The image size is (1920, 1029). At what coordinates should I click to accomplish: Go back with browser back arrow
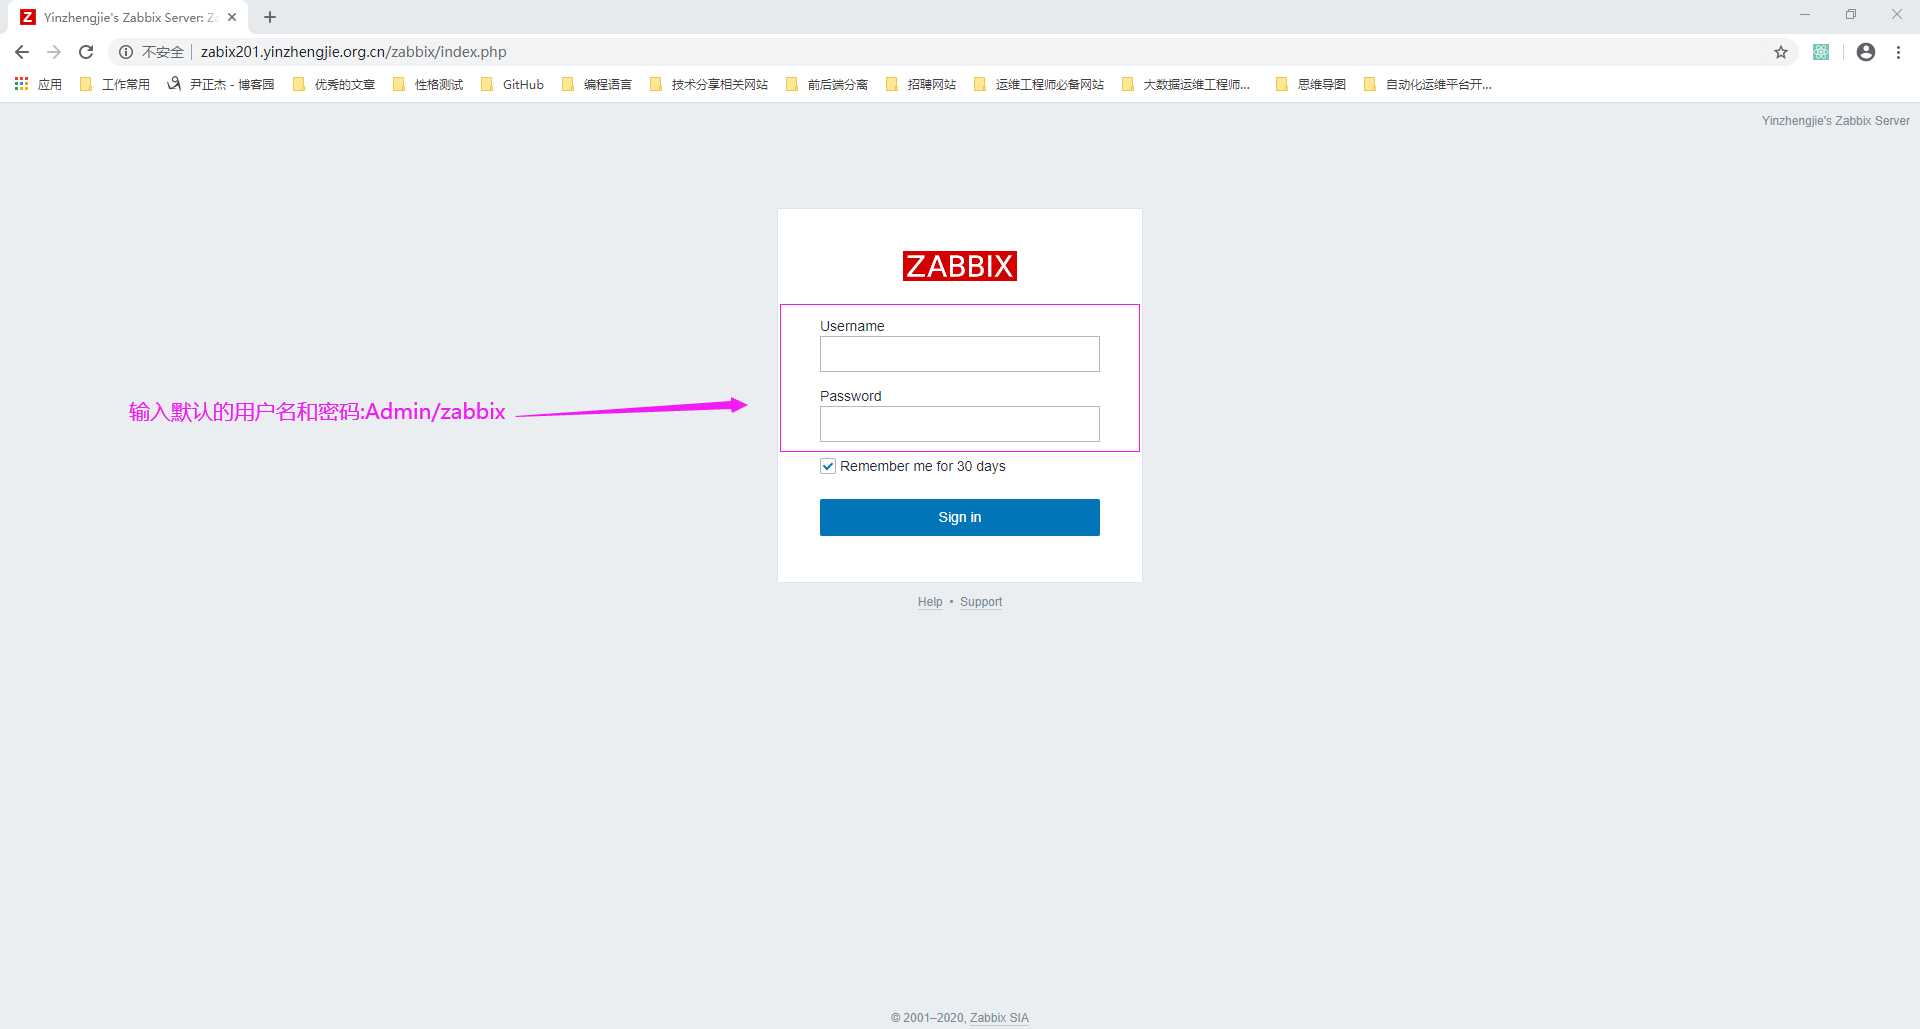coord(22,52)
